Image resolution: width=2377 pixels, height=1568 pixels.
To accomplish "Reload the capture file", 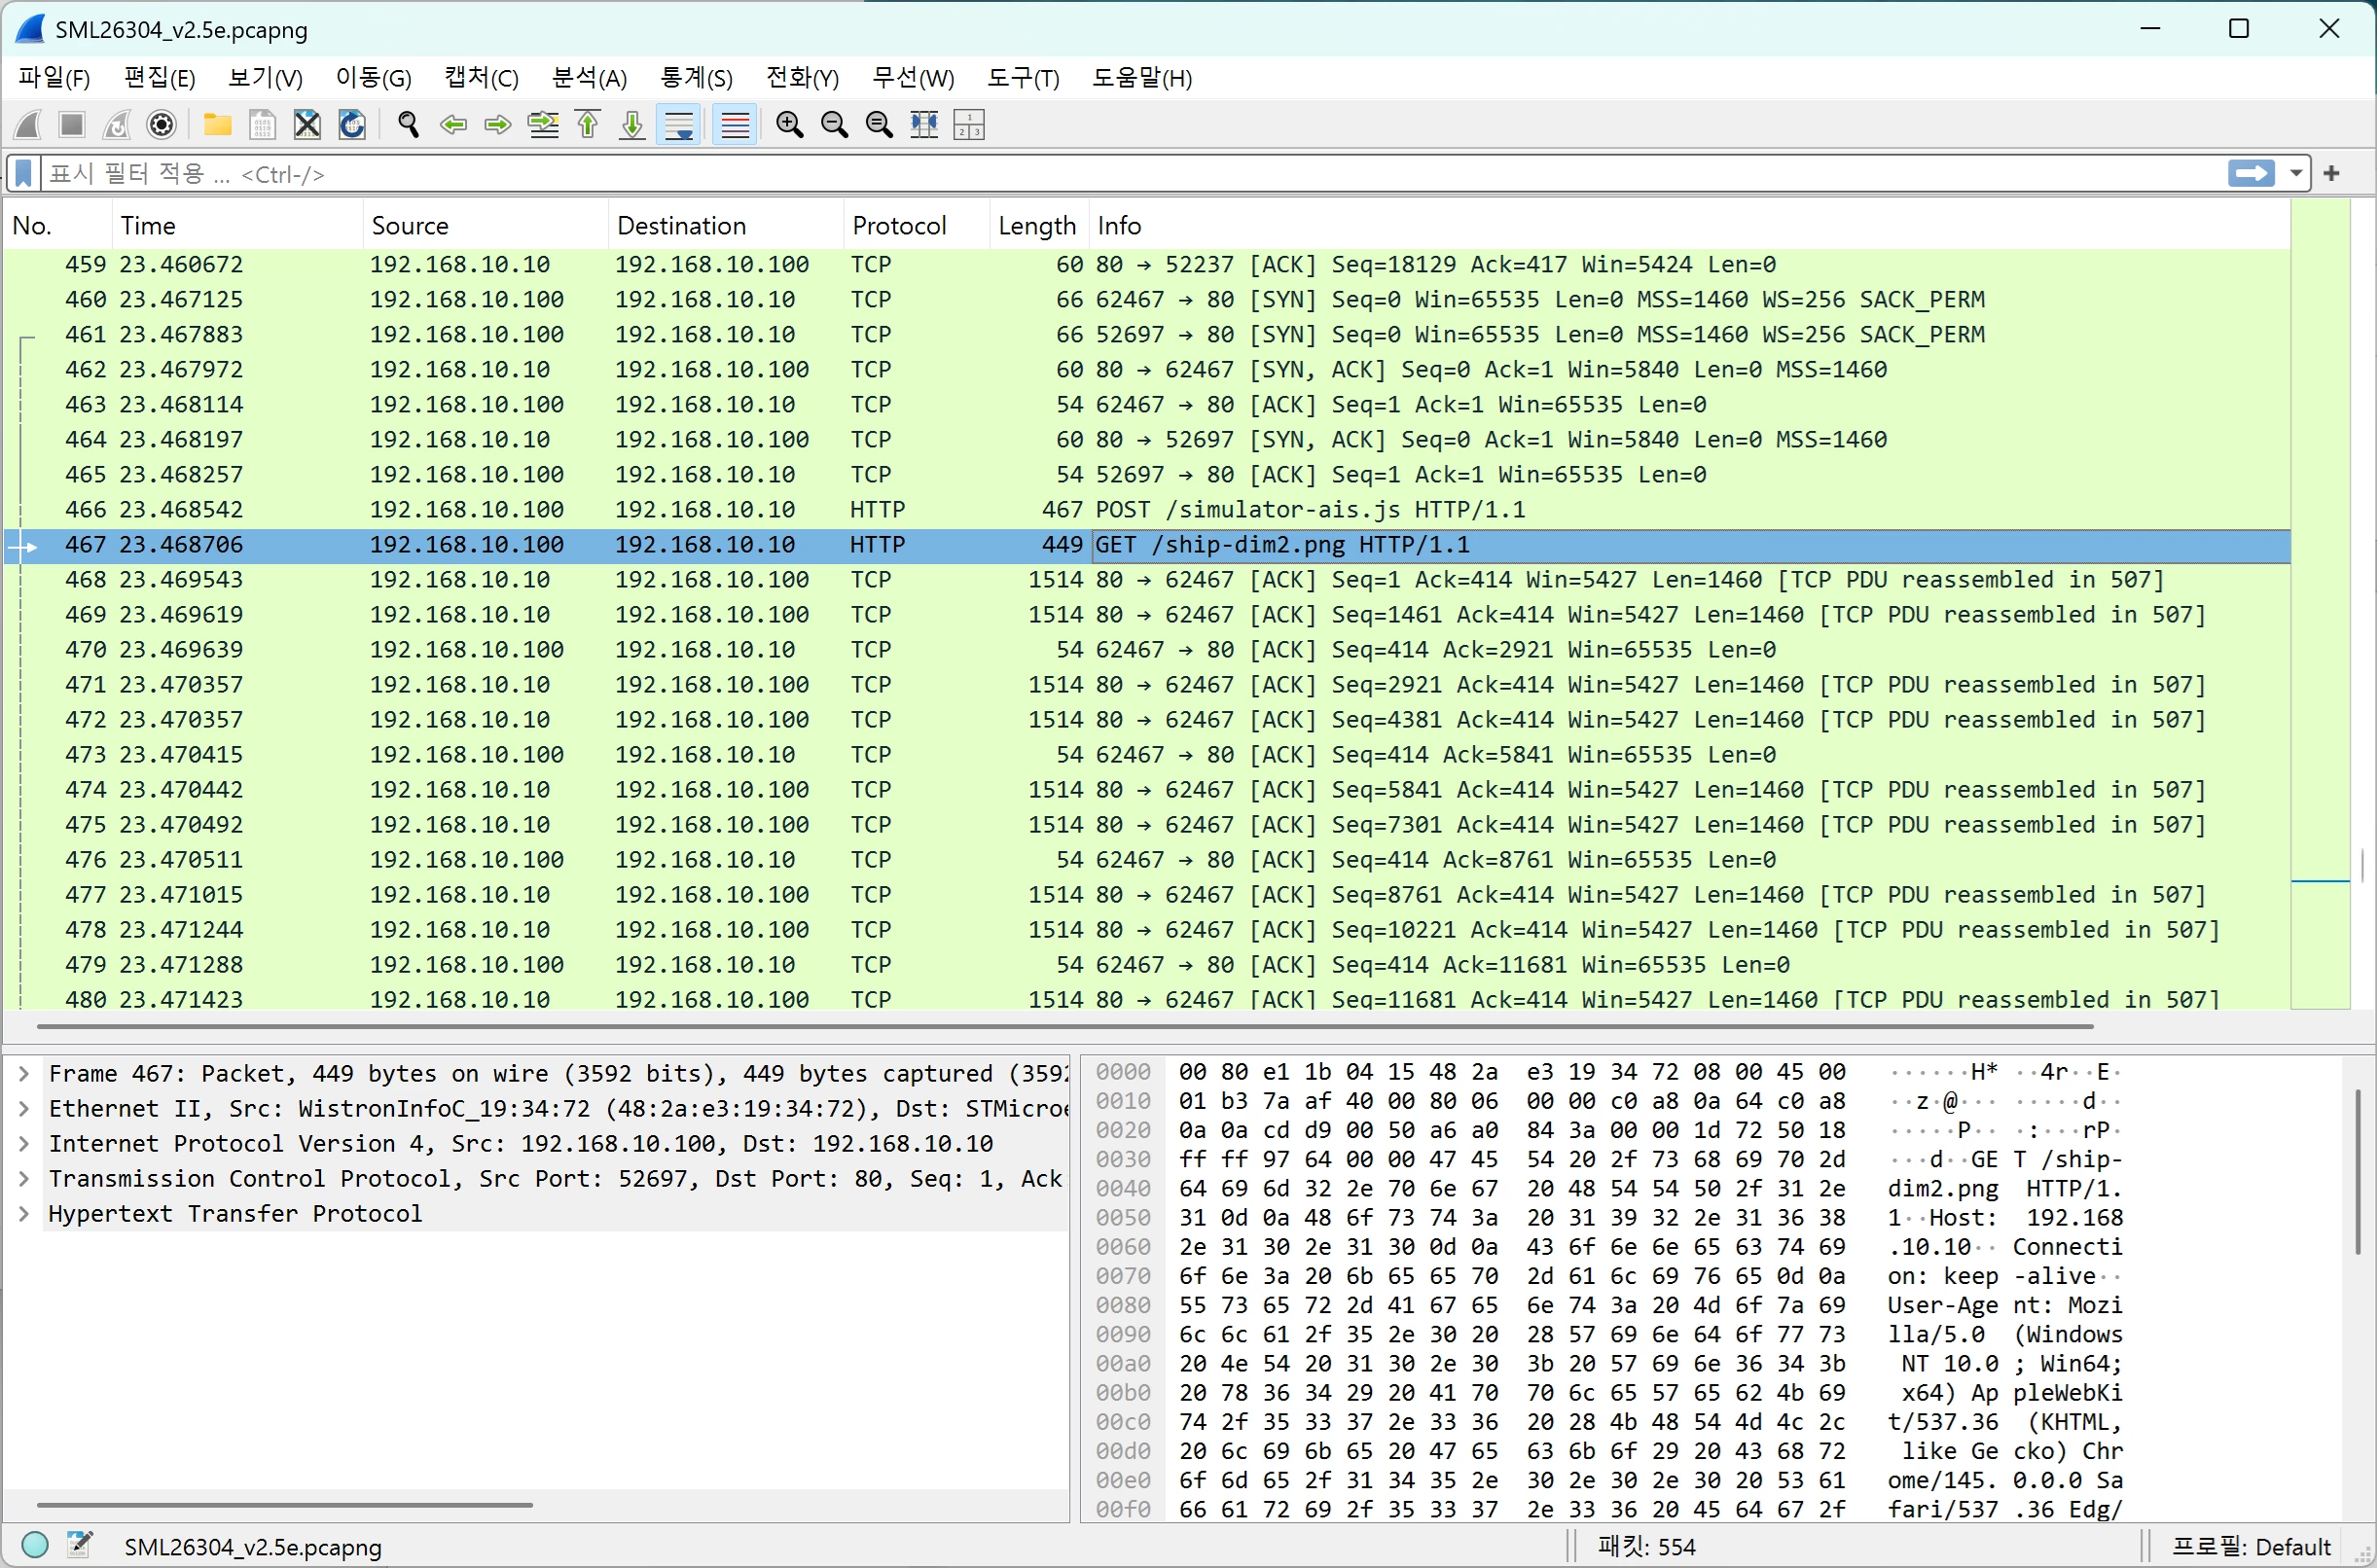I will [352, 125].
